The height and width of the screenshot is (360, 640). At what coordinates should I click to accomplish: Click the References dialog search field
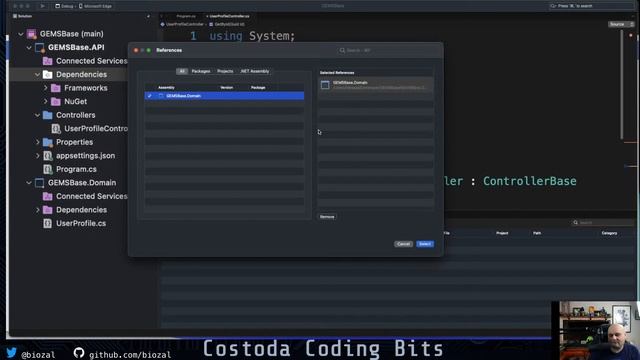[387, 50]
